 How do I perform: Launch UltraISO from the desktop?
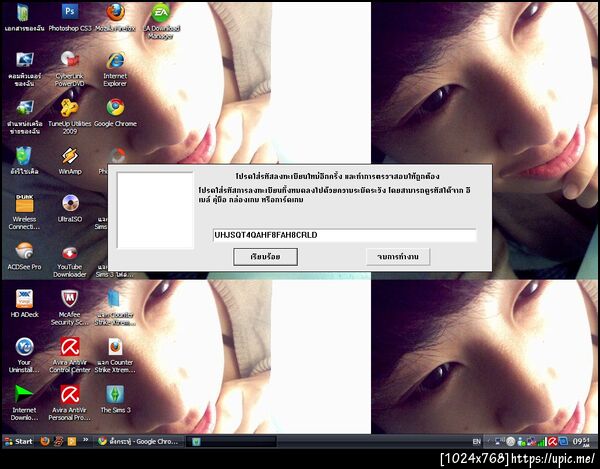click(70, 208)
